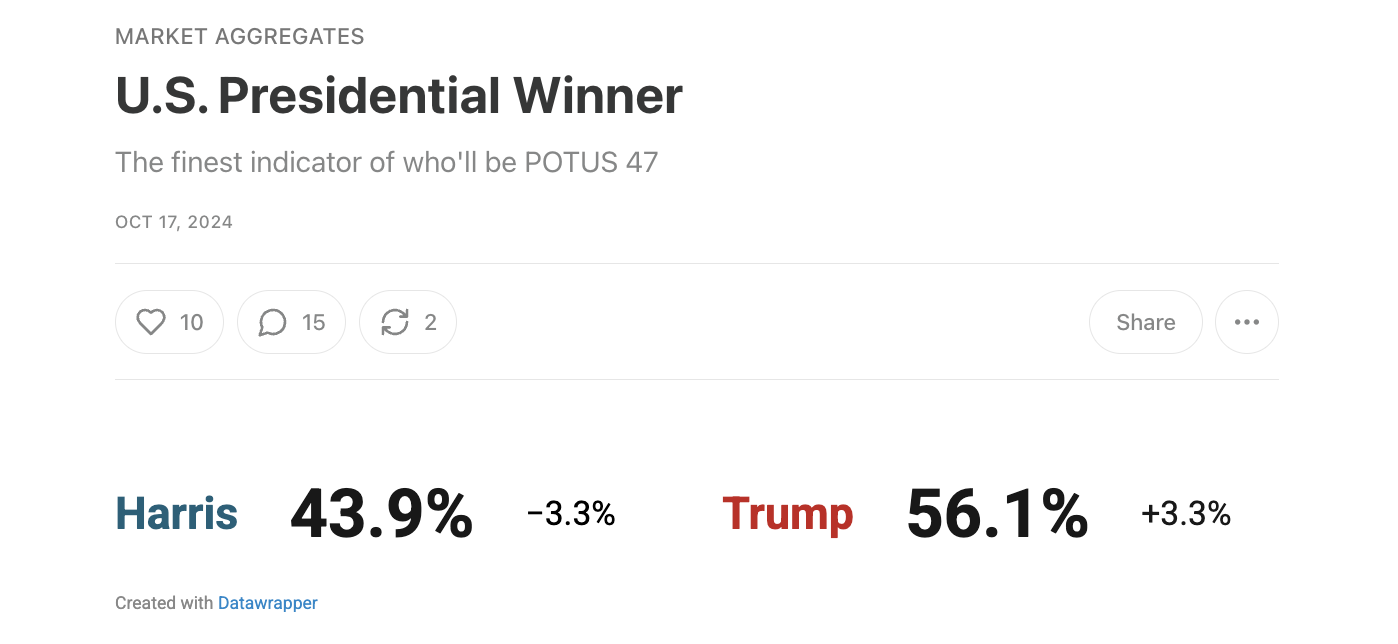Click the comment count number 15
1398x644 pixels.
coord(313,322)
